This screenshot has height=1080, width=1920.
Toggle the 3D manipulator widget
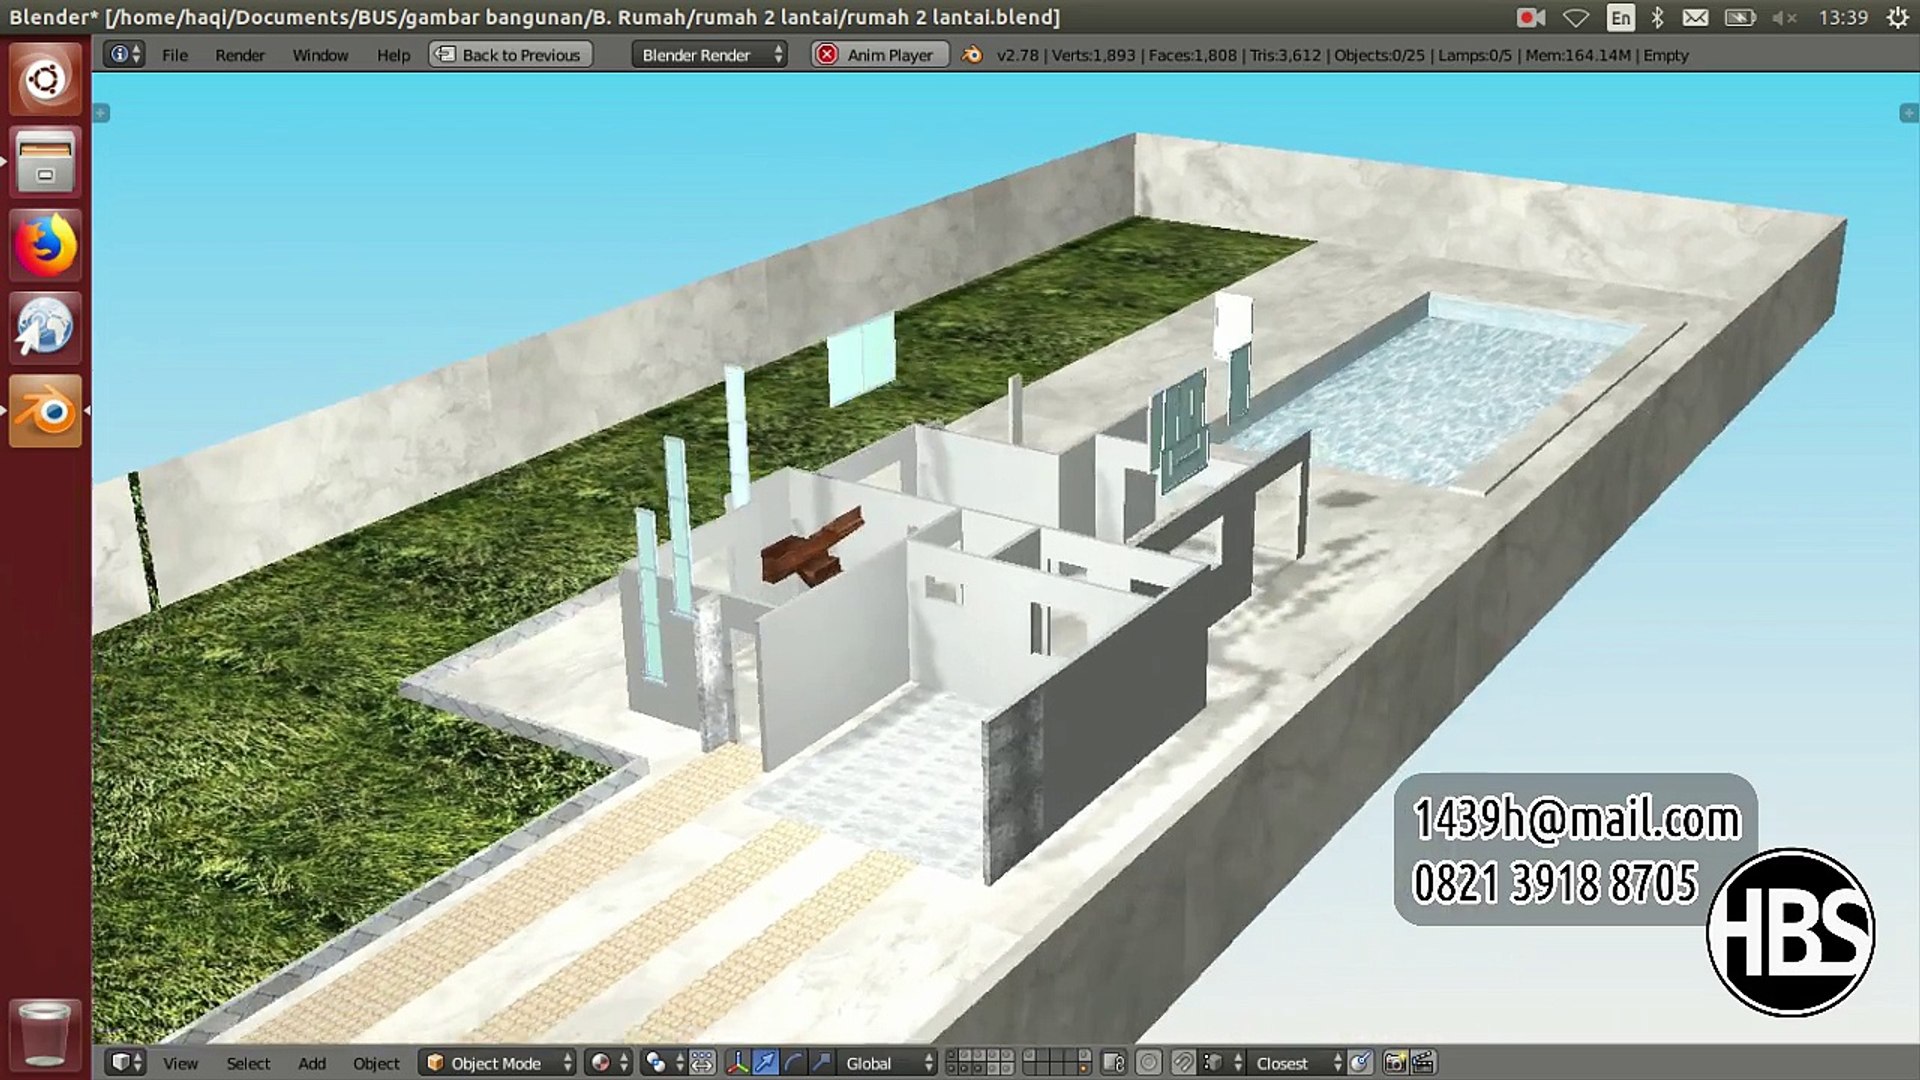[737, 1063]
